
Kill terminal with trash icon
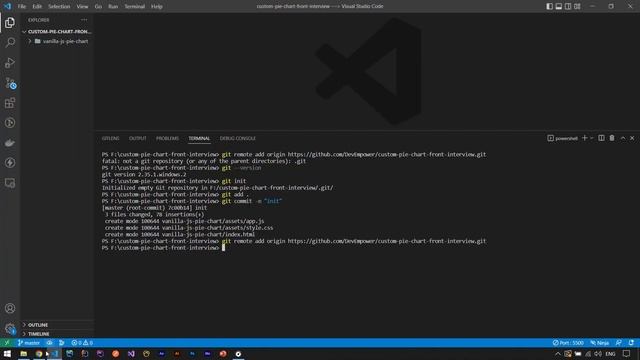(x=612, y=138)
